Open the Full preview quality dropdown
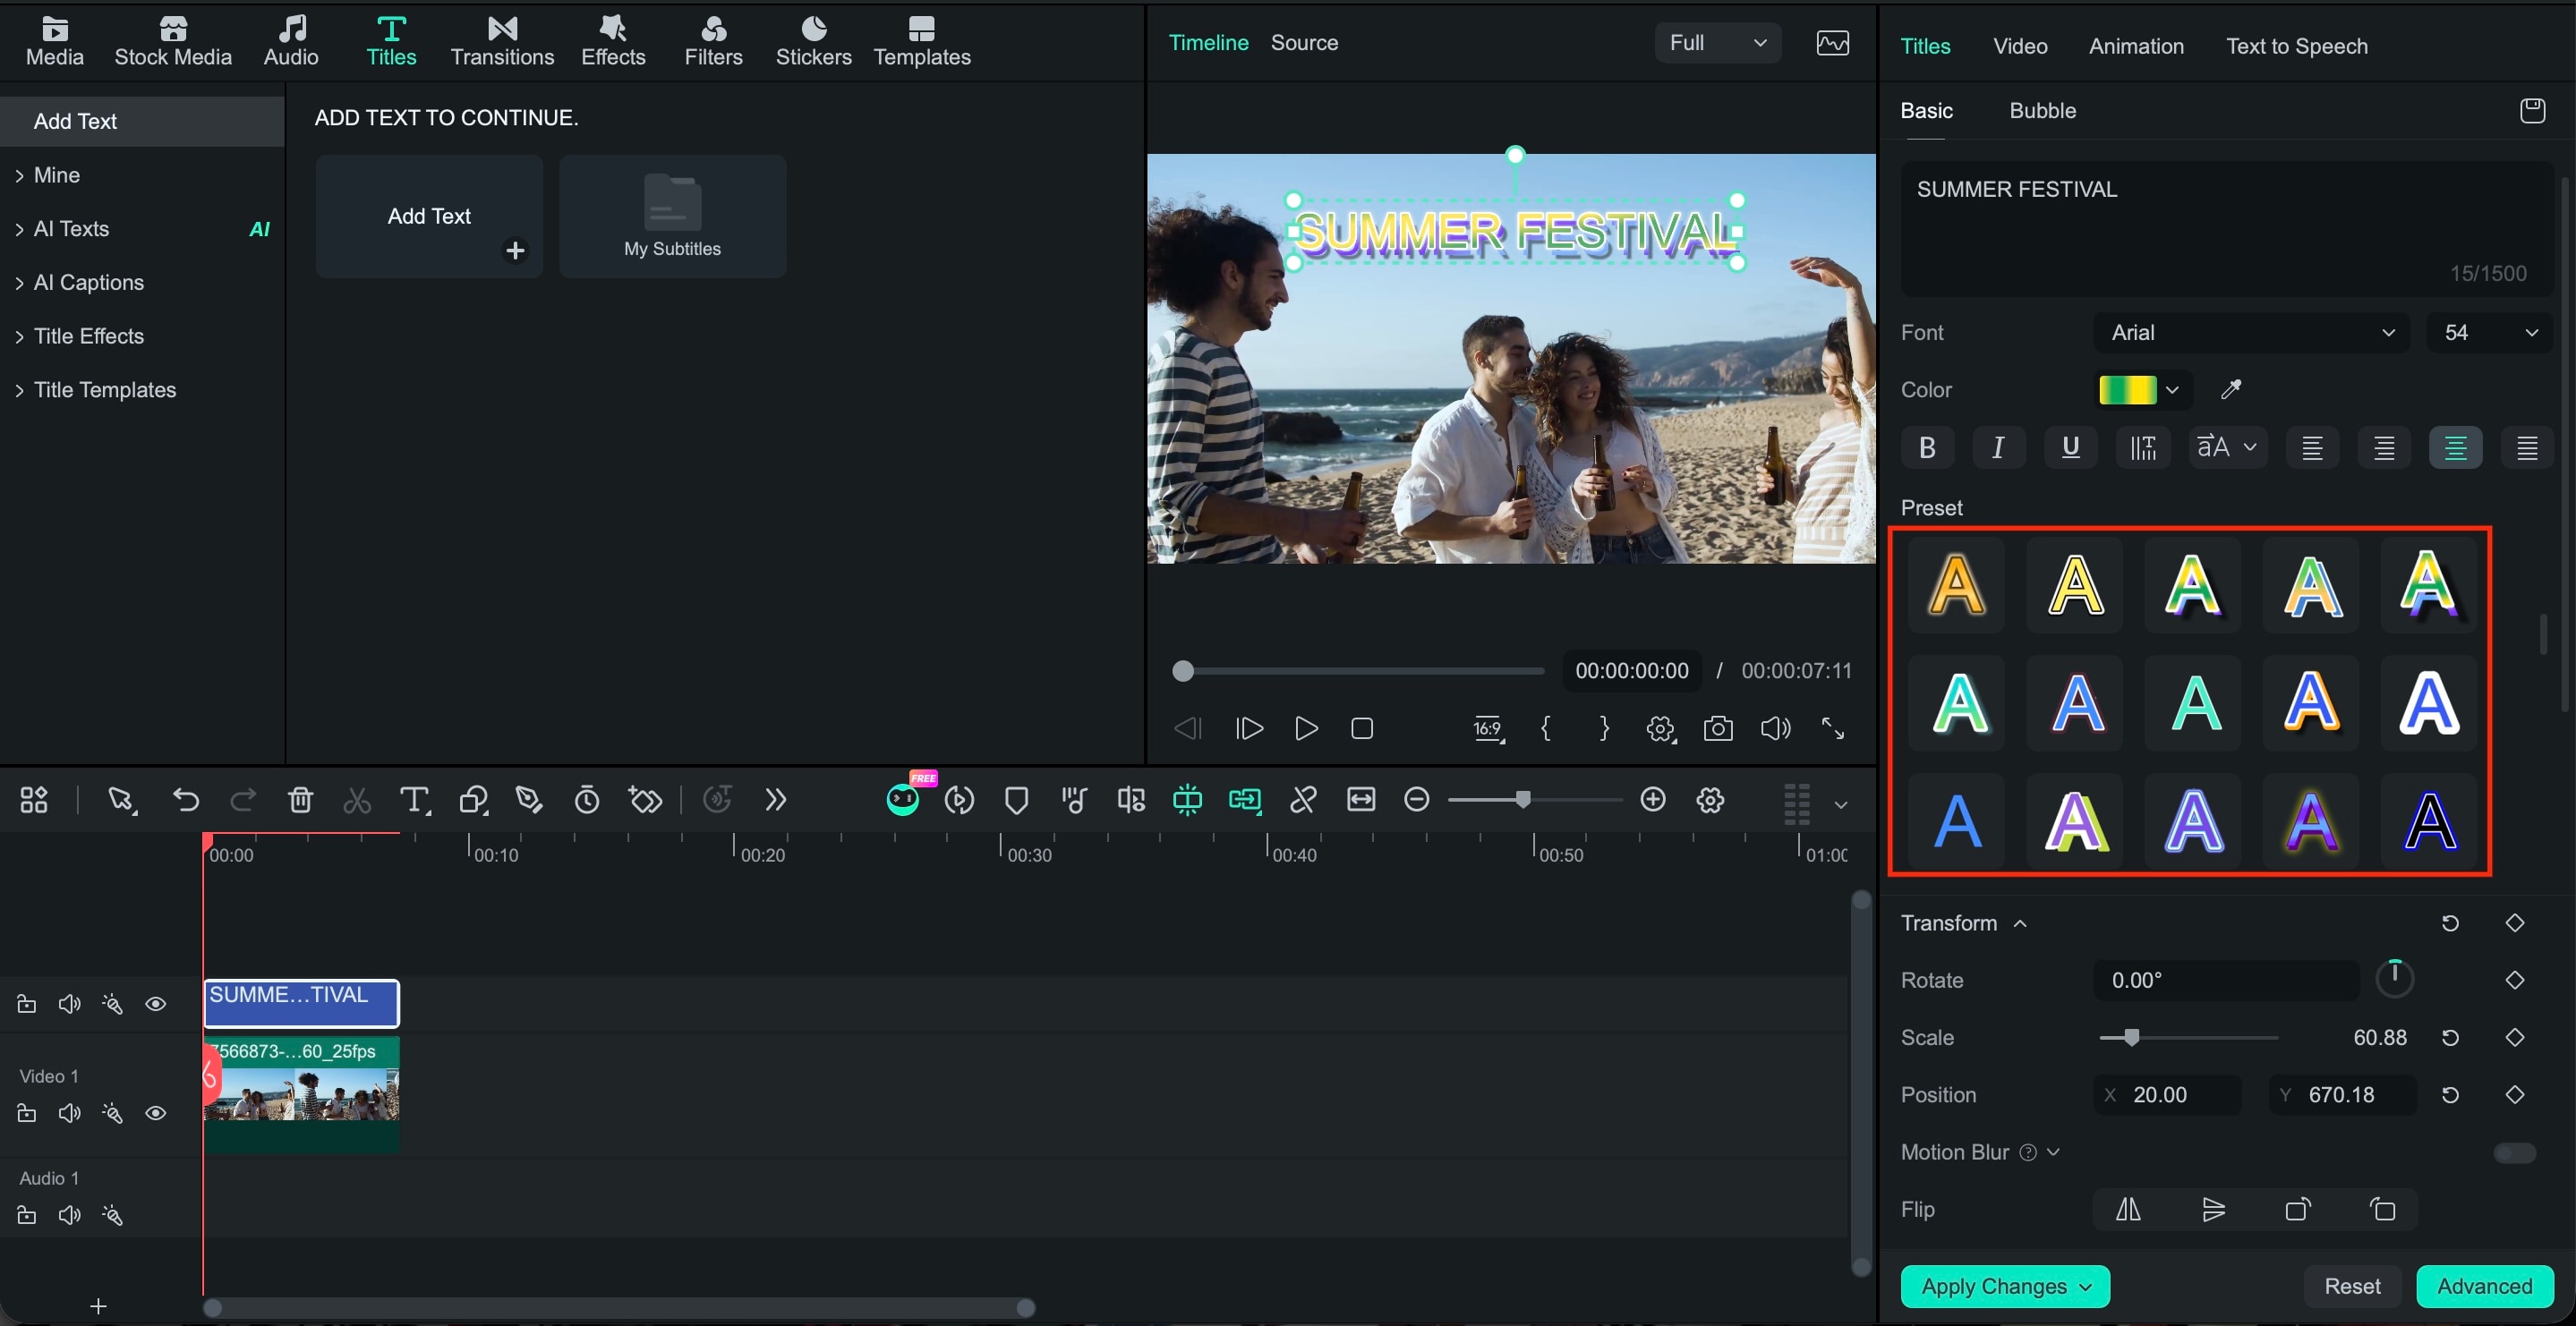 point(1717,43)
